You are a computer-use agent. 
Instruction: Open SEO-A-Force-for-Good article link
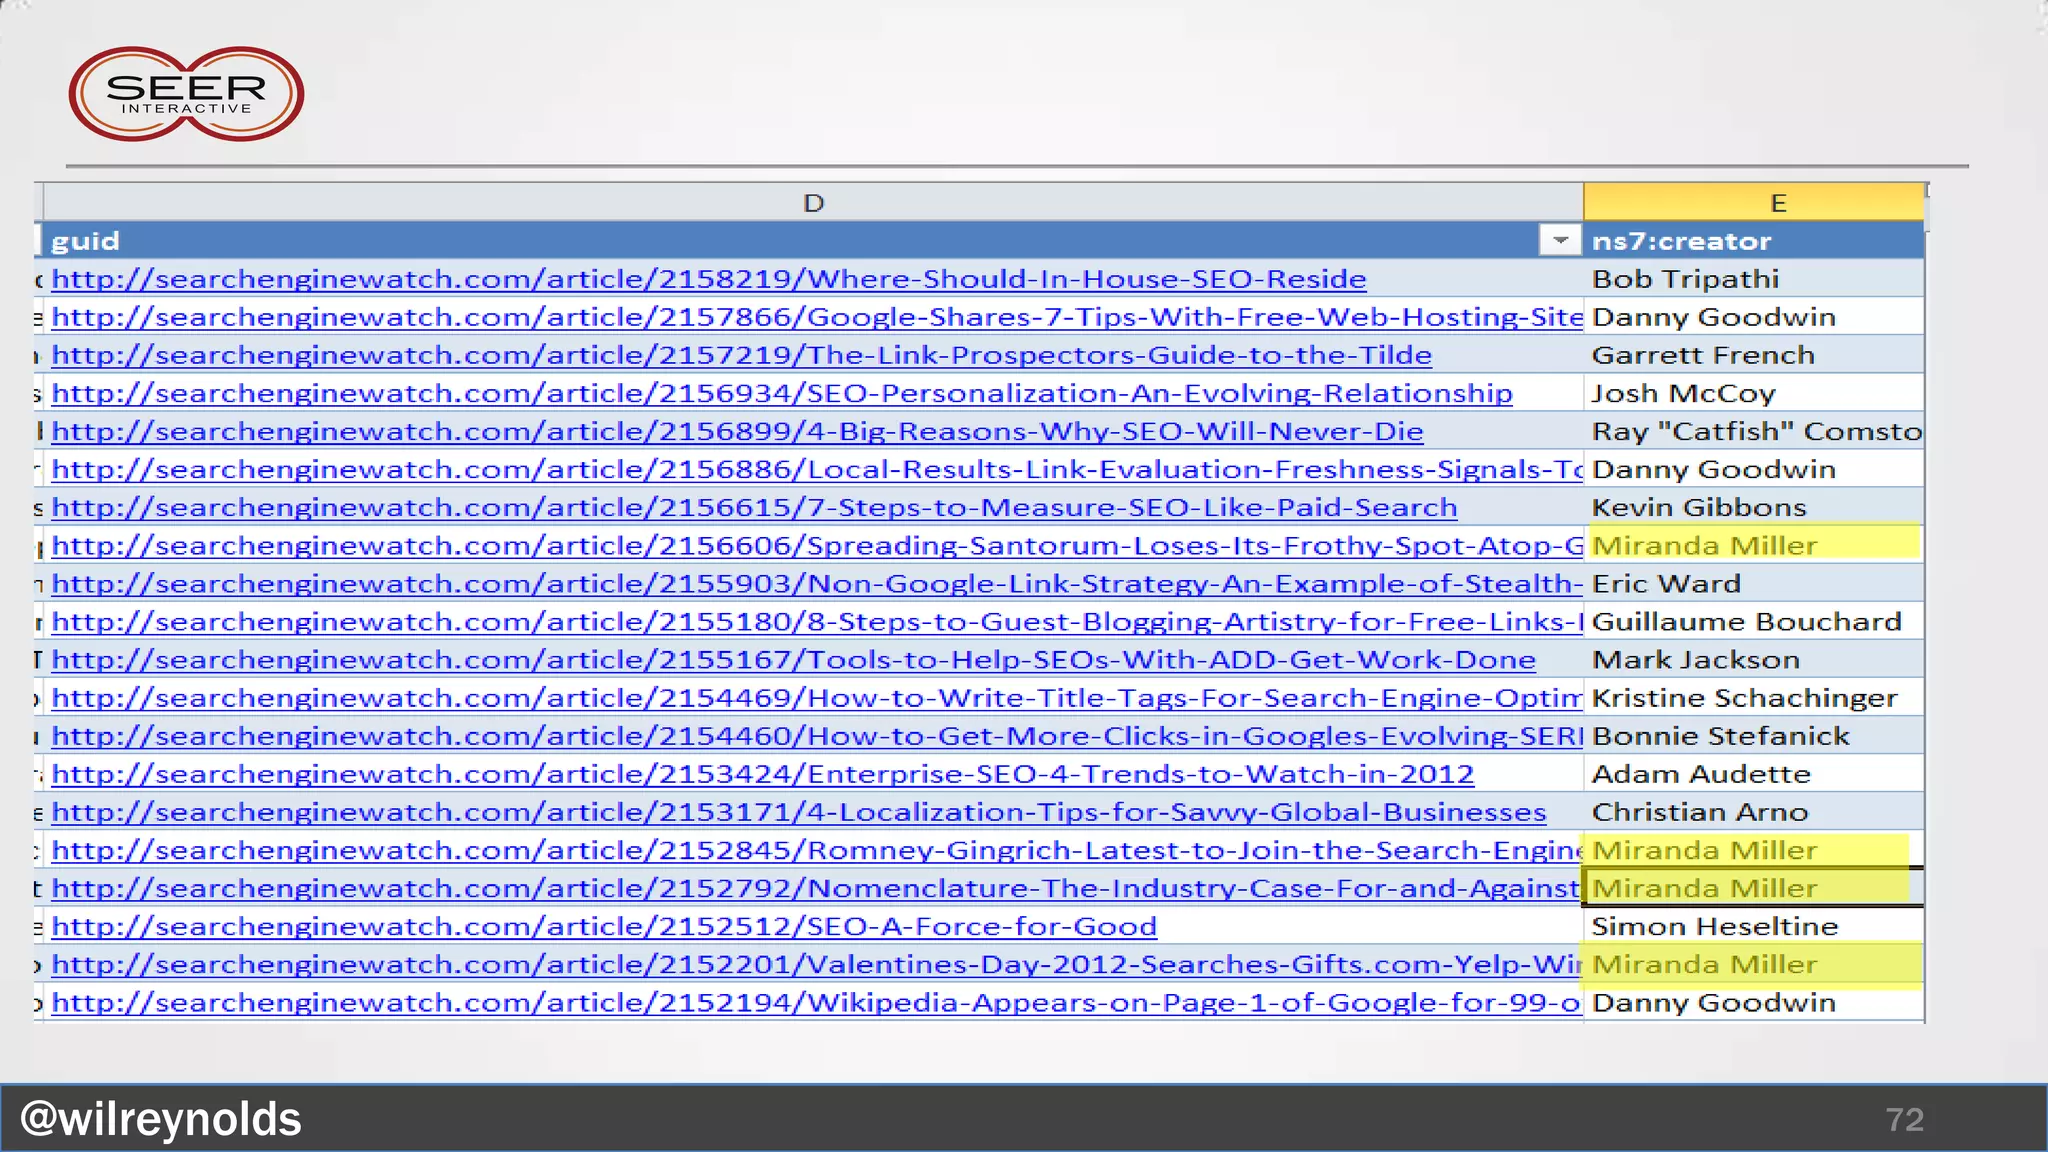pos(604,926)
